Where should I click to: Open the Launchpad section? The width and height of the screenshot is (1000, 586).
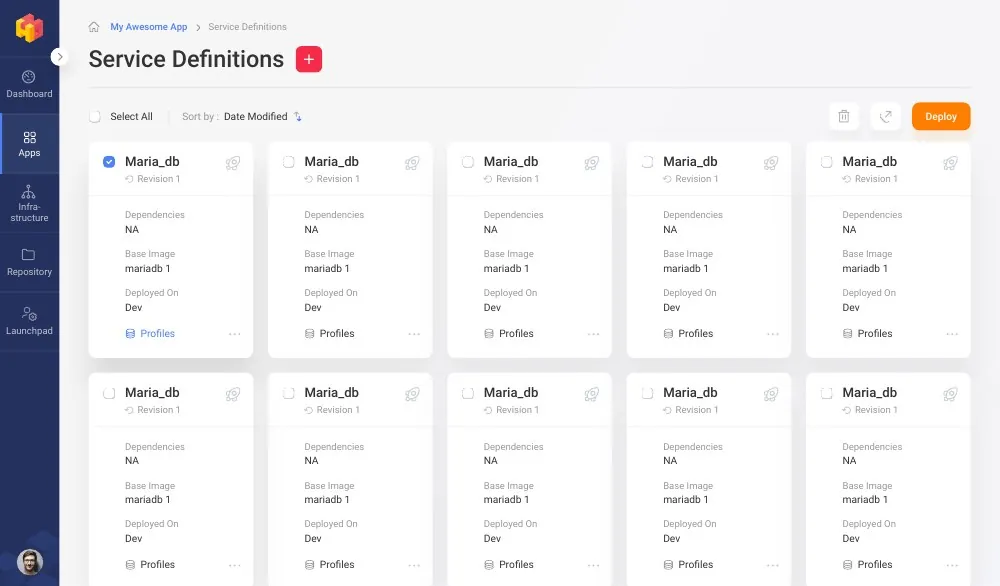(x=29, y=322)
